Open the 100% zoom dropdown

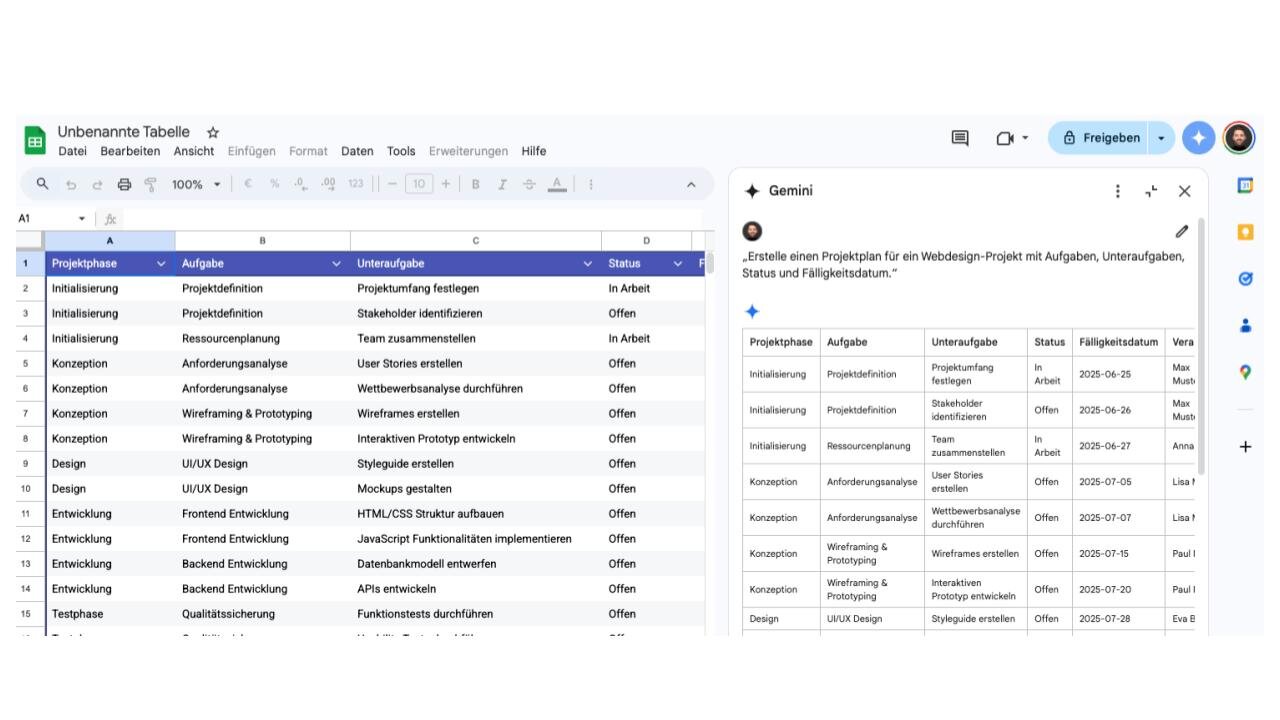196,184
